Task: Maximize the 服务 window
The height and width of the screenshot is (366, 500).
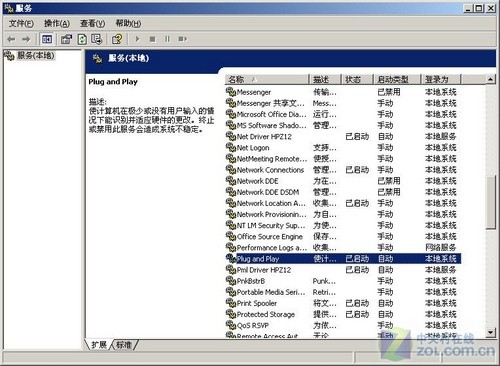Action: pos(479,8)
